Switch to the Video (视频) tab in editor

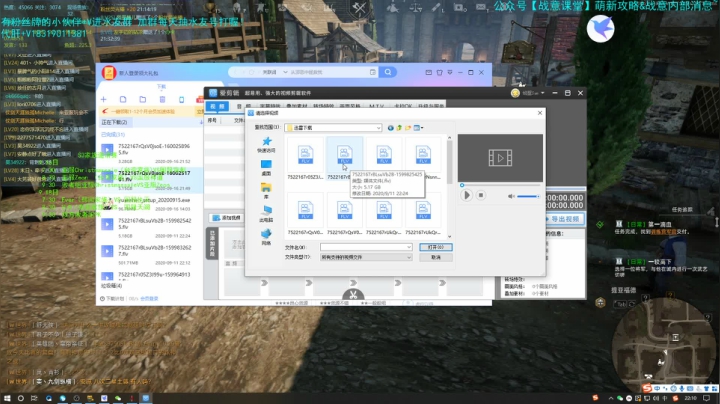coord(217,106)
